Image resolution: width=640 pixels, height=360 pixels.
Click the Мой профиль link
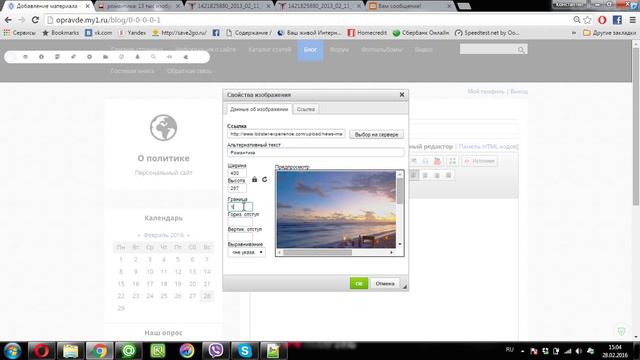(x=486, y=91)
